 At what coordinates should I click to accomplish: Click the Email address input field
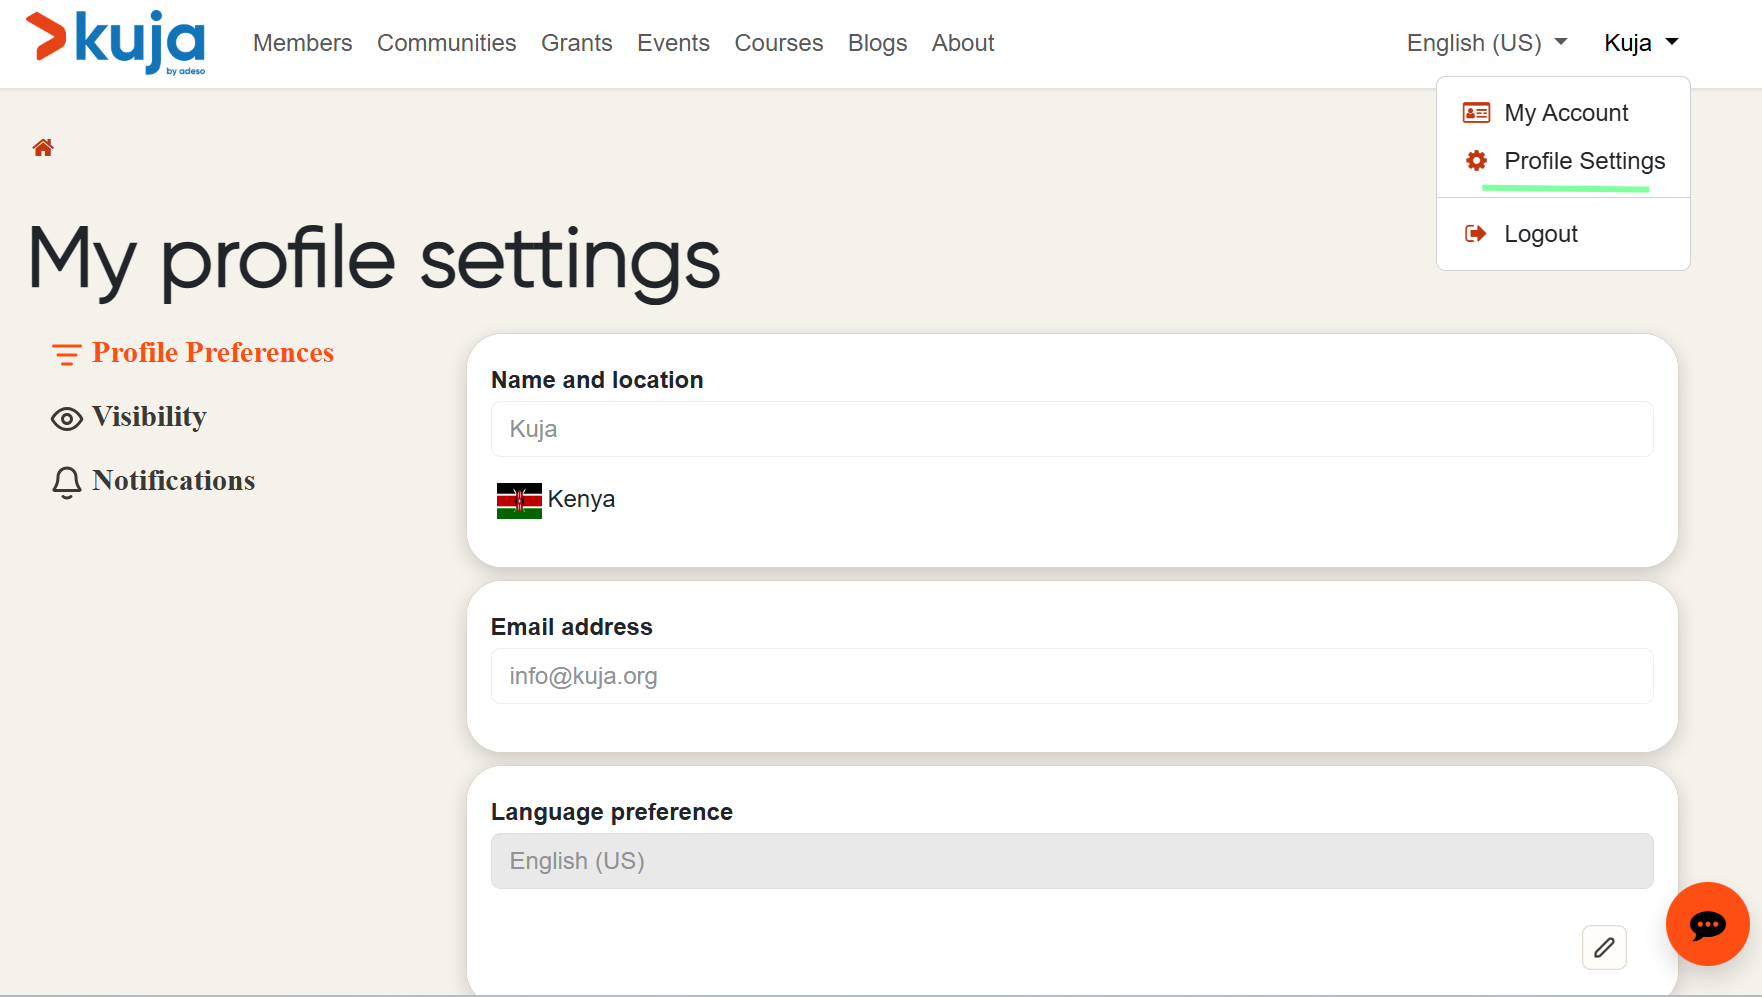pyautogui.click(x=1071, y=676)
